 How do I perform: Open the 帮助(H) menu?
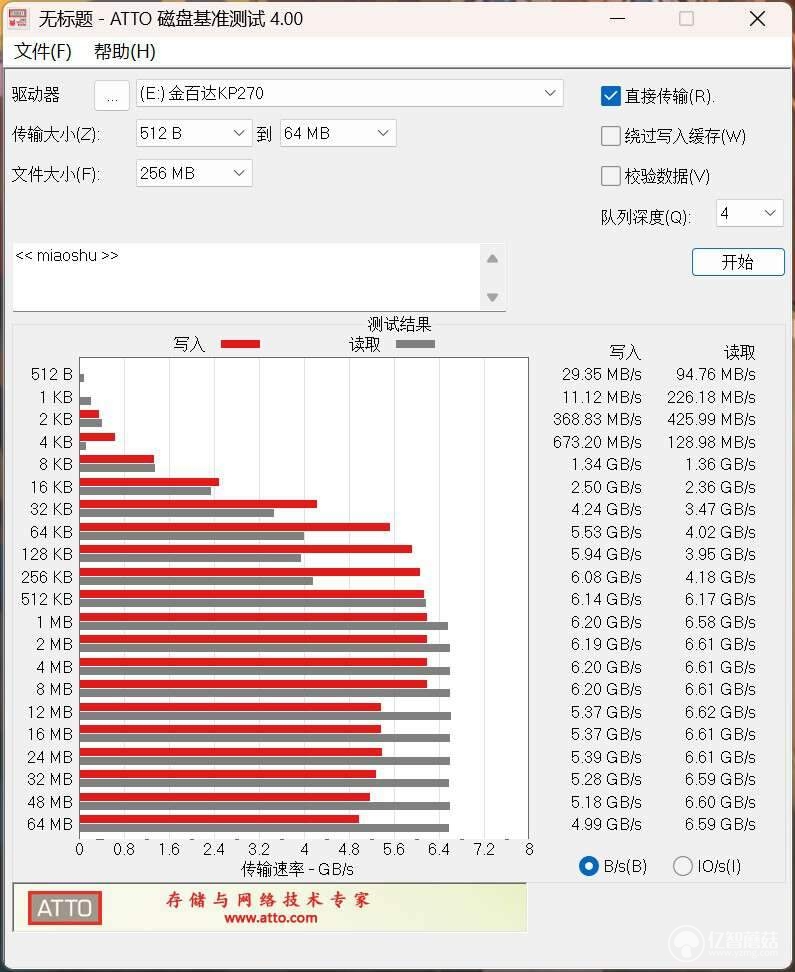click(125, 51)
